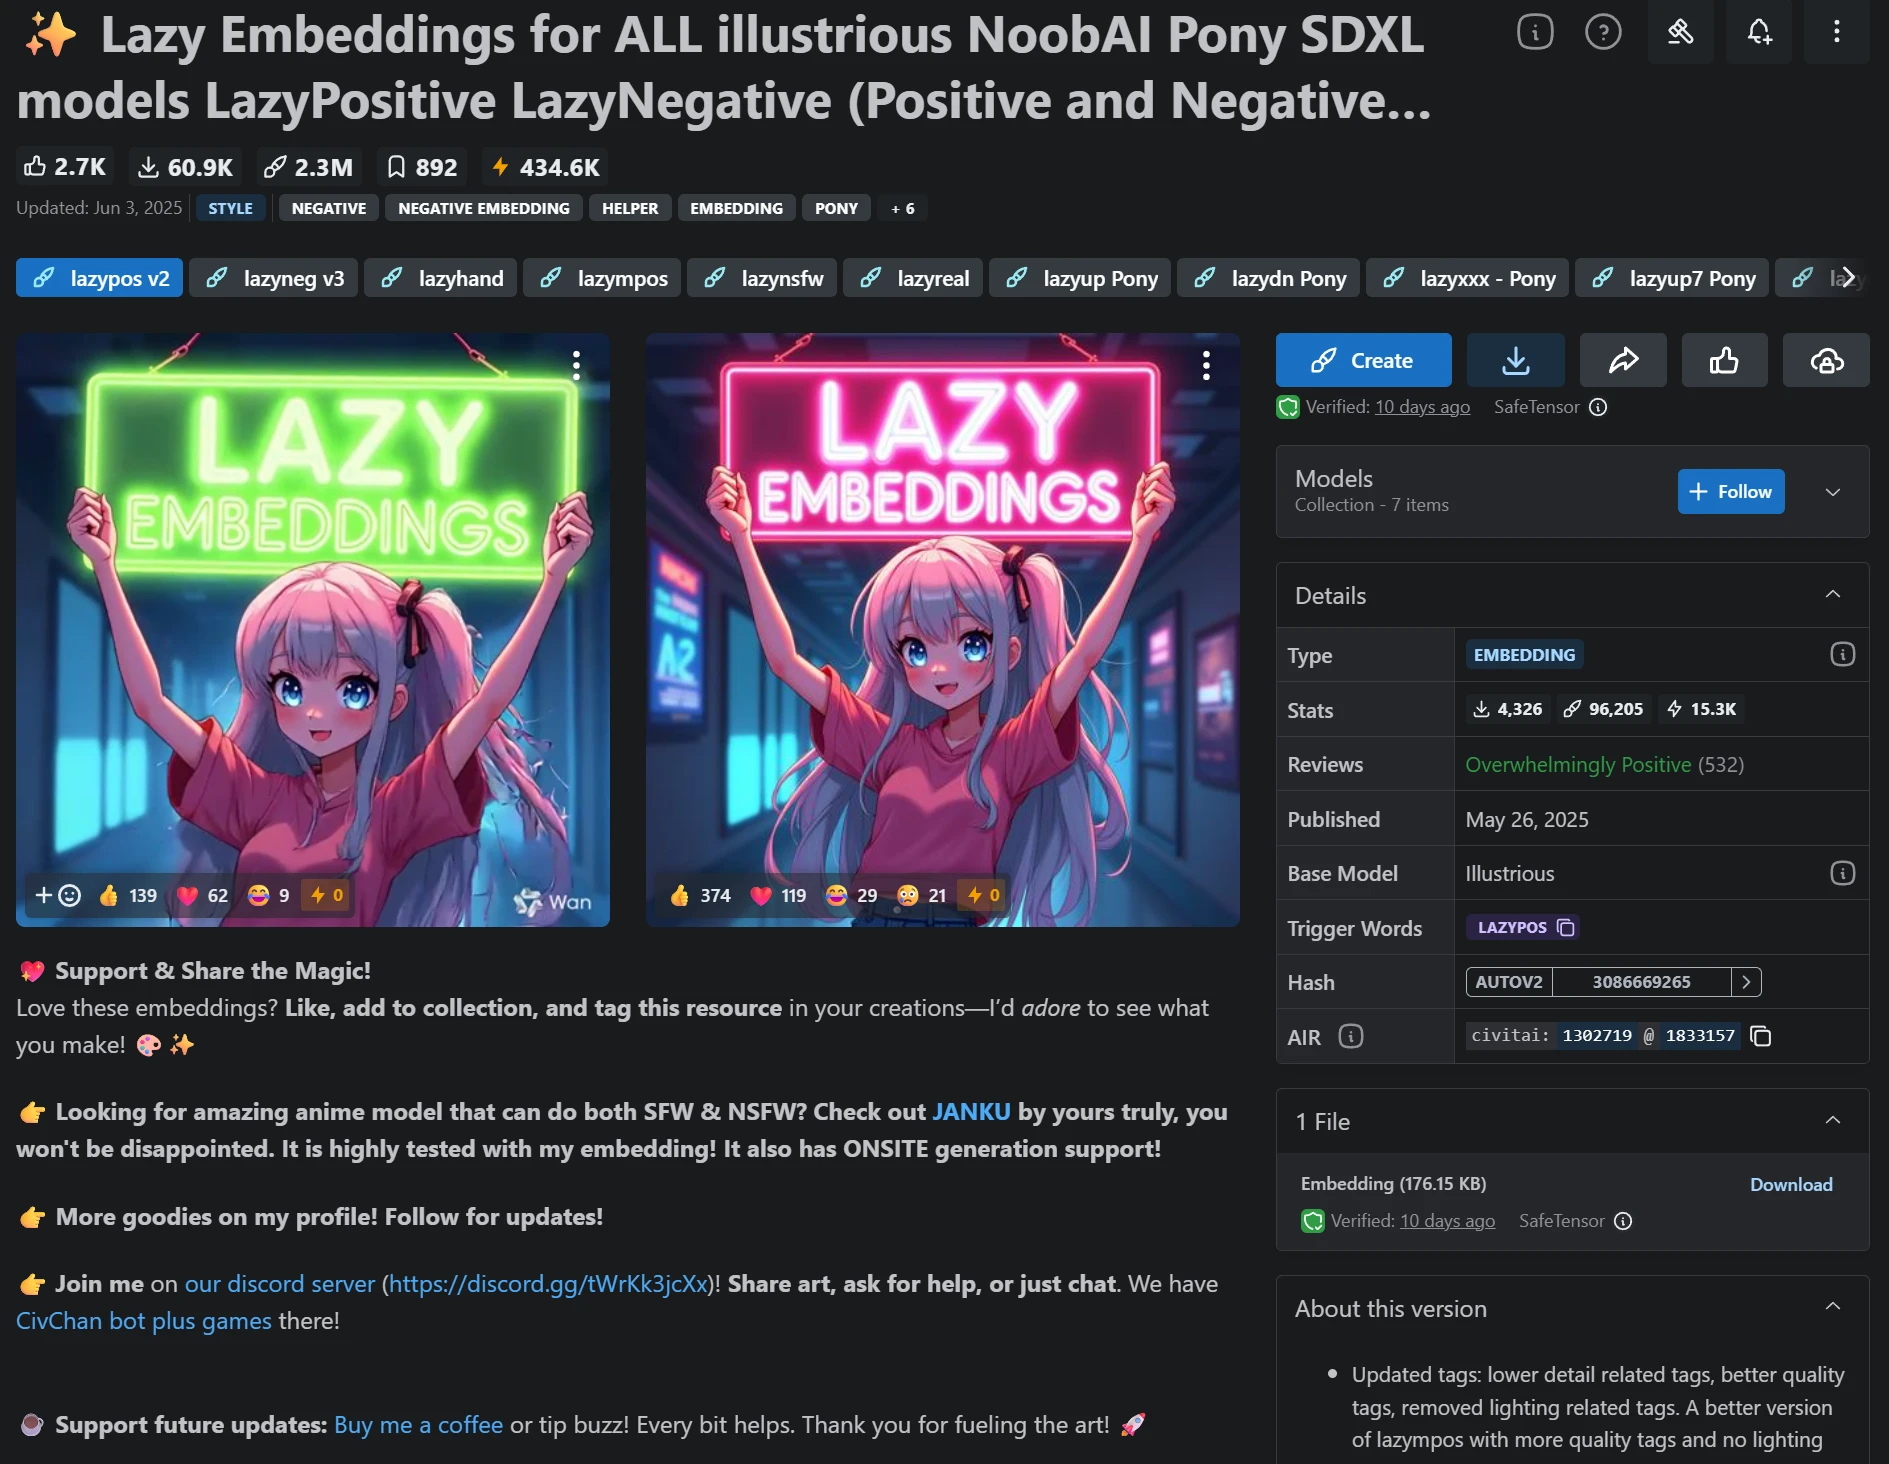Collapse the 1 File section
Image resolution: width=1889 pixels, height=1464 pixels.
(1833, 1120)
